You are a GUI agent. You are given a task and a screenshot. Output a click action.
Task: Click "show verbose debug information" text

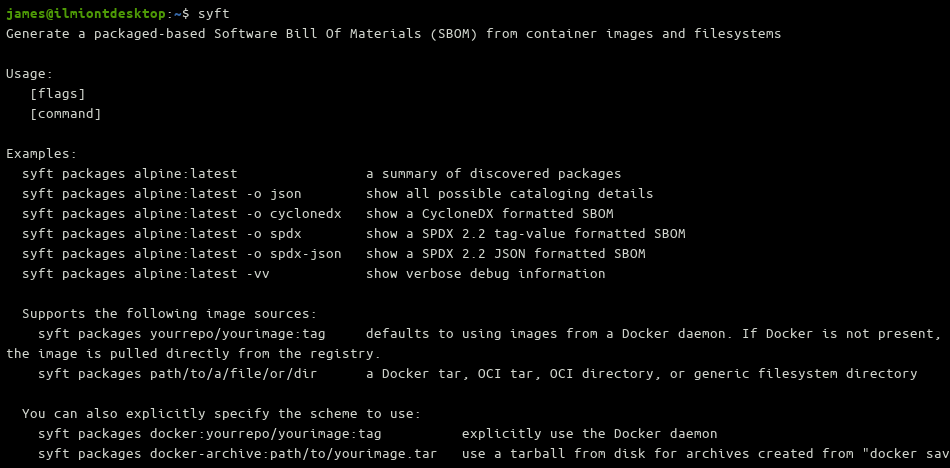[485, 273]
